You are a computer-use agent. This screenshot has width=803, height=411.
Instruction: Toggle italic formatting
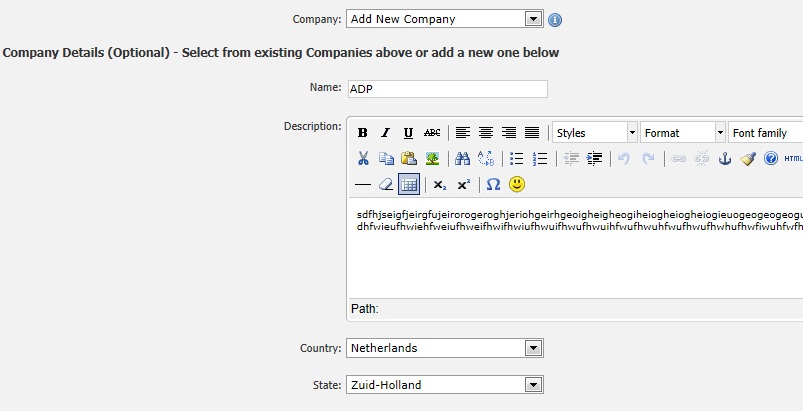click(385, 133)
